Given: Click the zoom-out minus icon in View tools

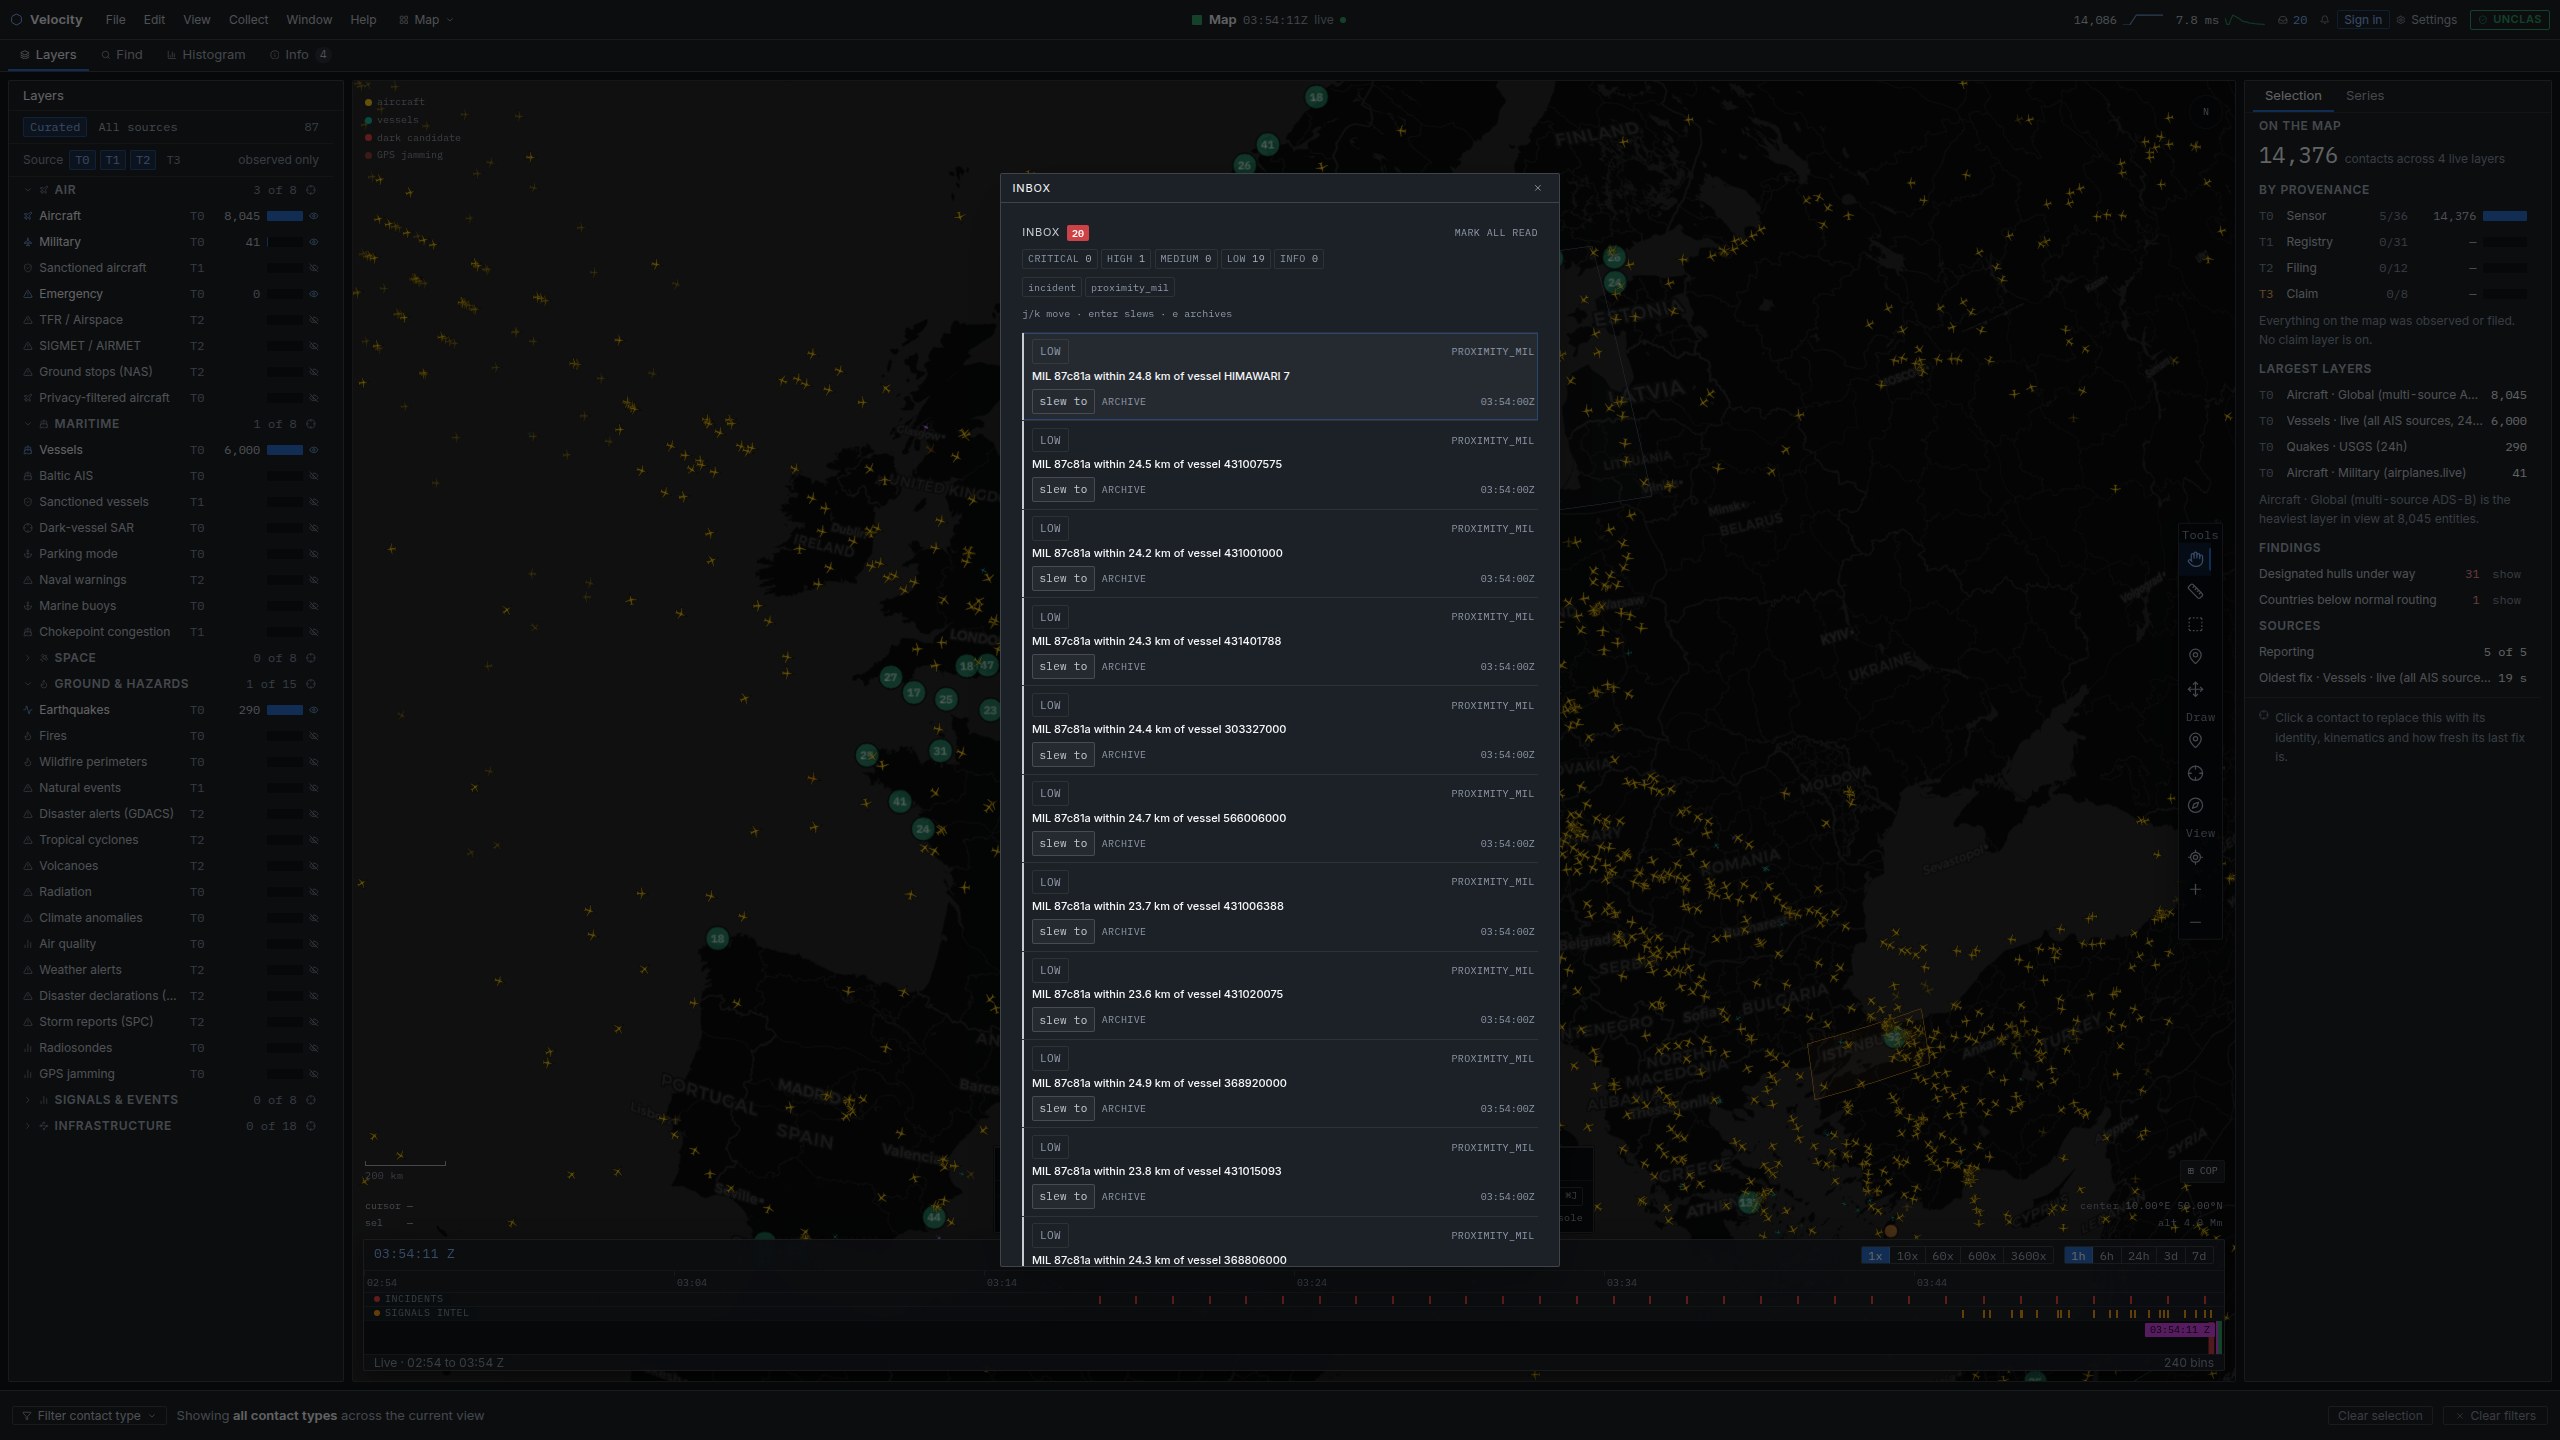Looking at the screenshot, I should 2195,922.
